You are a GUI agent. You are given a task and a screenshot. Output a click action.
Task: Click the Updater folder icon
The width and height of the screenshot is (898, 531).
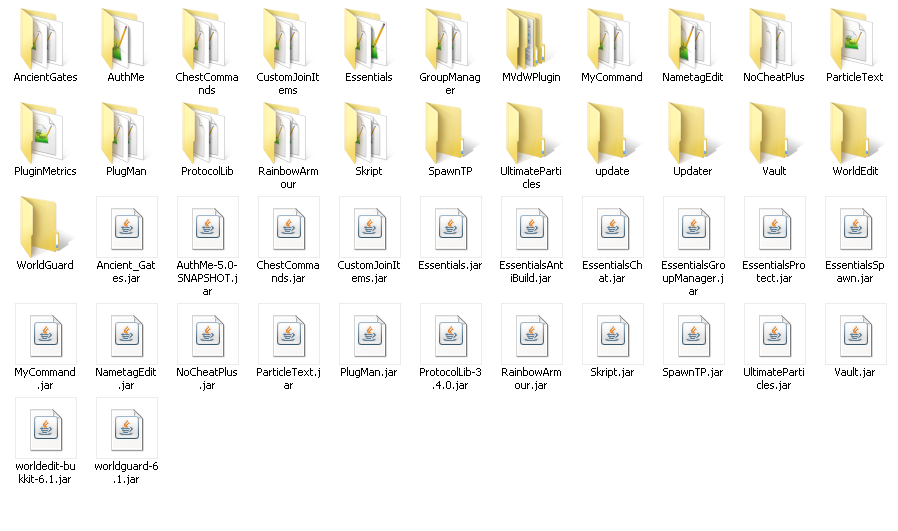pos(693,132)
